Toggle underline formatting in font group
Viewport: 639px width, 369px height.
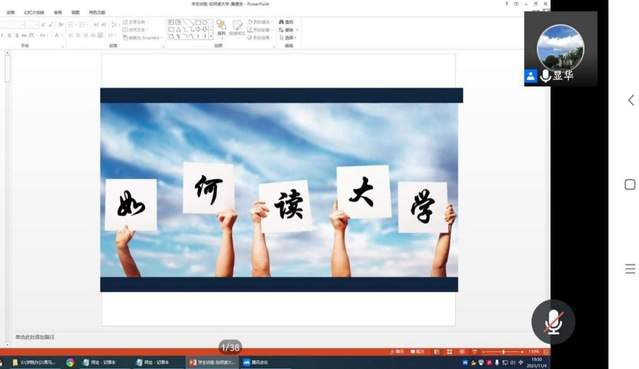9,35
